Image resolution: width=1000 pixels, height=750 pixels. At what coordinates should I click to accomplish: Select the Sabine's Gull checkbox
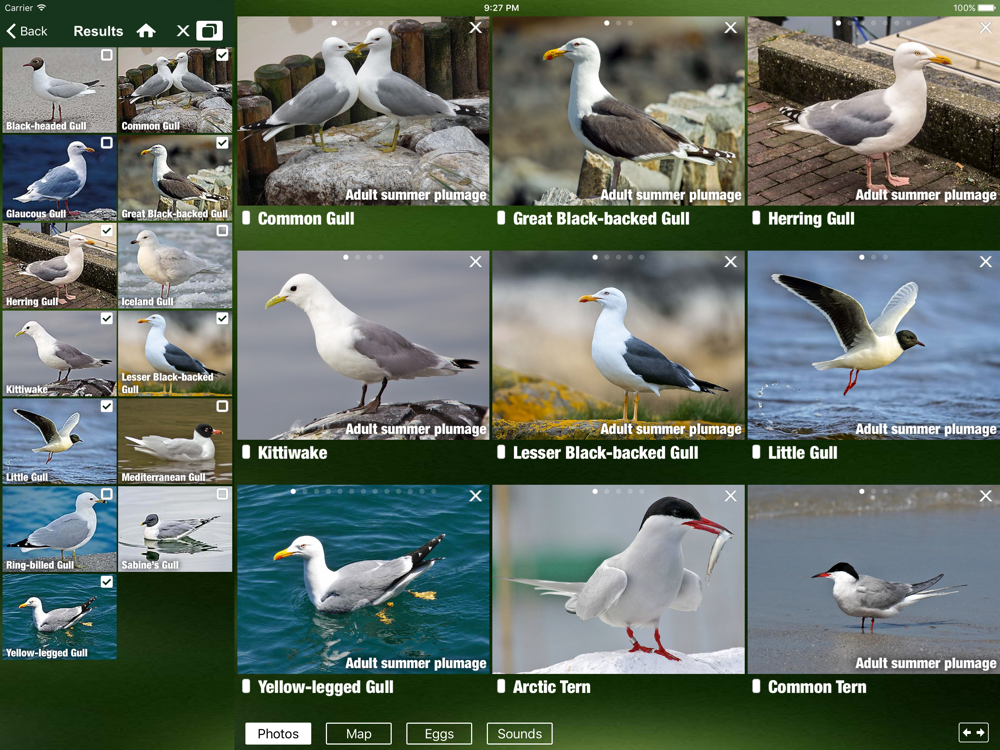tap(222, 494)
